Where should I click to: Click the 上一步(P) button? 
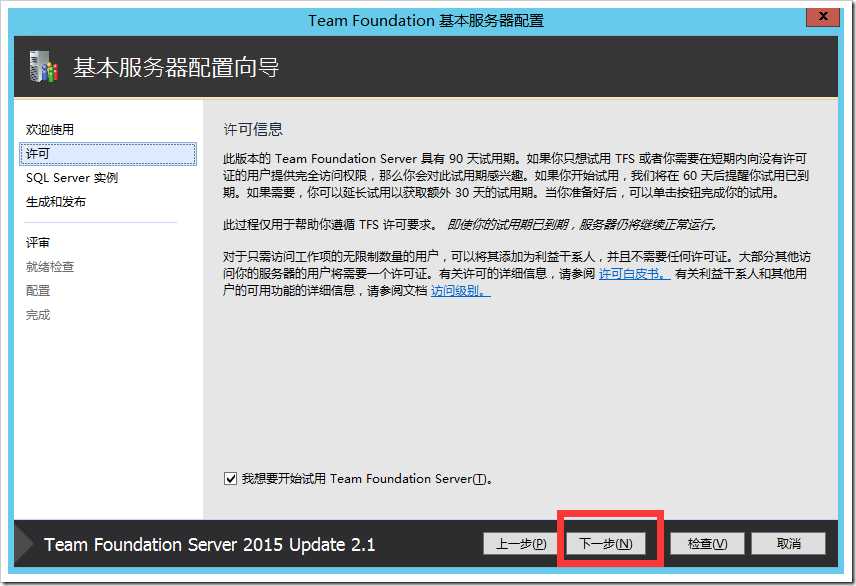coord(521,544)
